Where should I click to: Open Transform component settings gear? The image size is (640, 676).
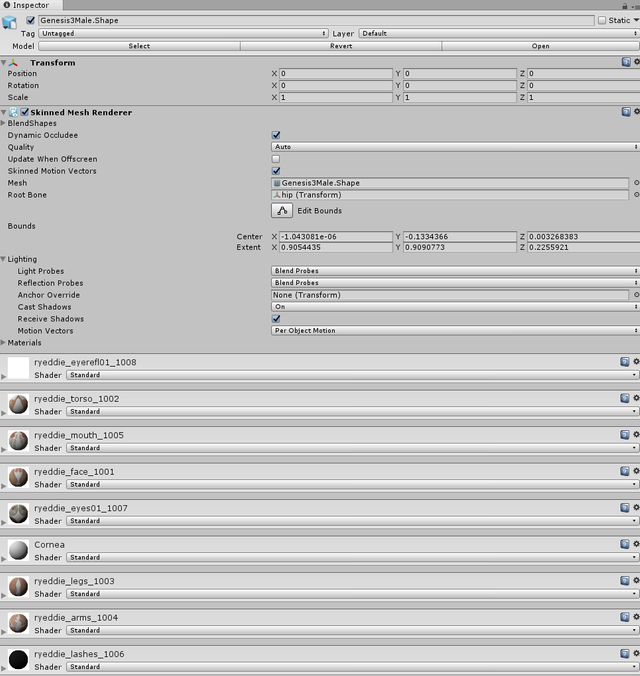[637, 62]
